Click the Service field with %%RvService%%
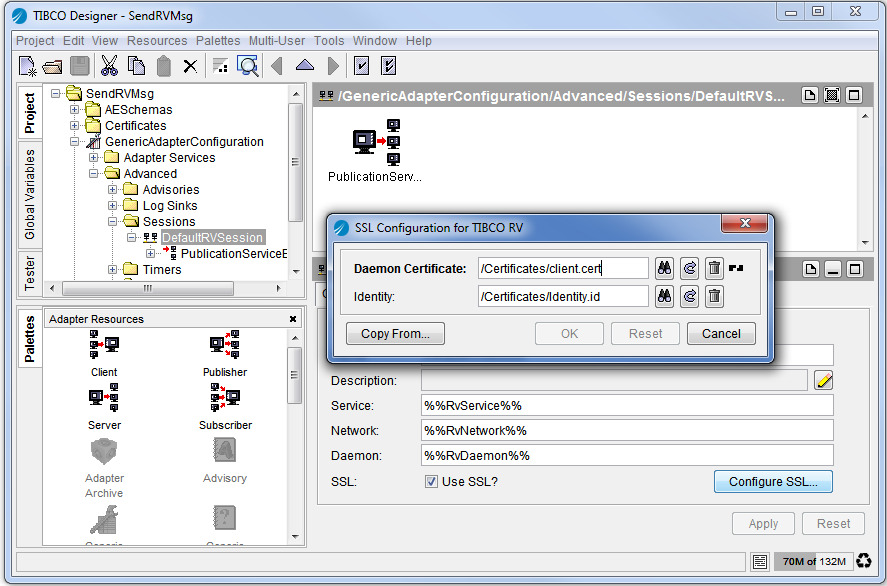Screen dimensions: 887x586 pos(627,406)
